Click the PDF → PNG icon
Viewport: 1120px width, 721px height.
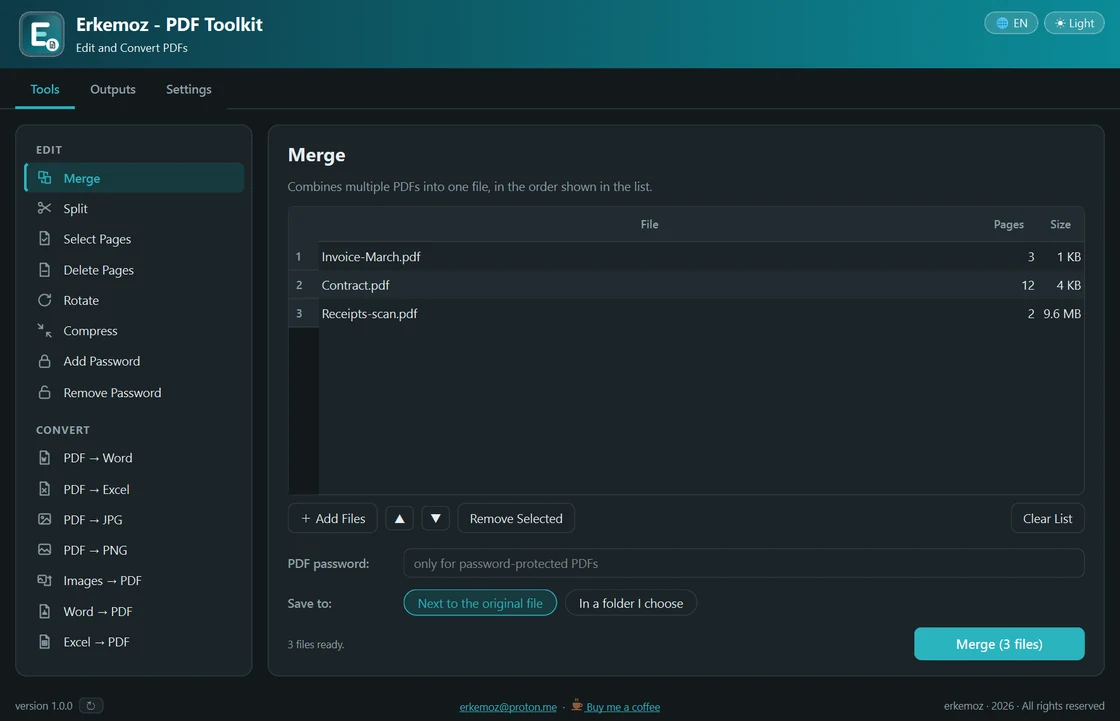44,550
